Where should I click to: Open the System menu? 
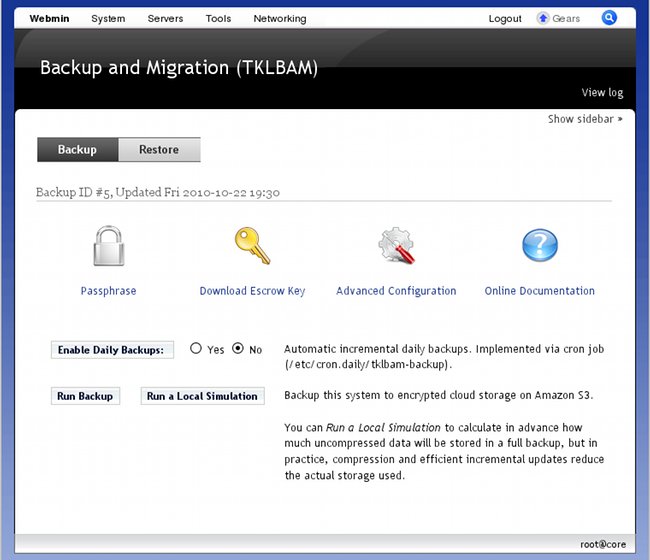108,19
